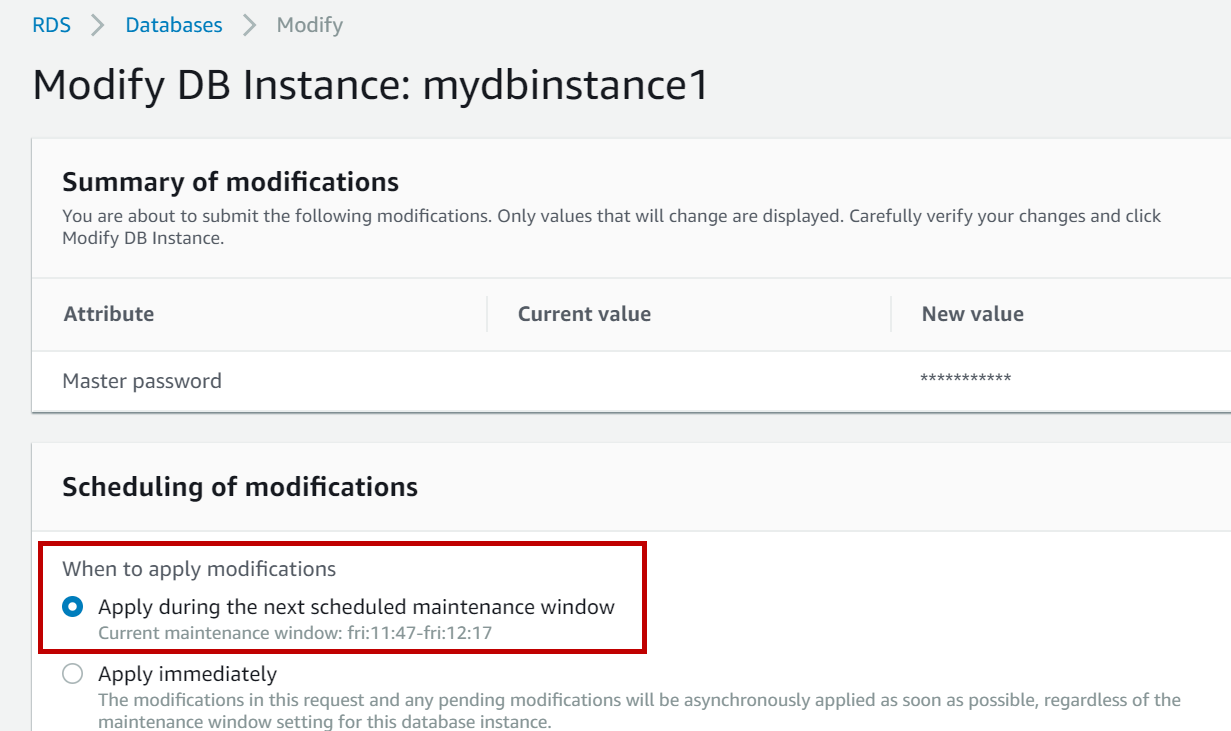The height and width of the screenshot is (731, 1231).
Task: Open the Databases breadcrumb link
Action: pos(174,25)
